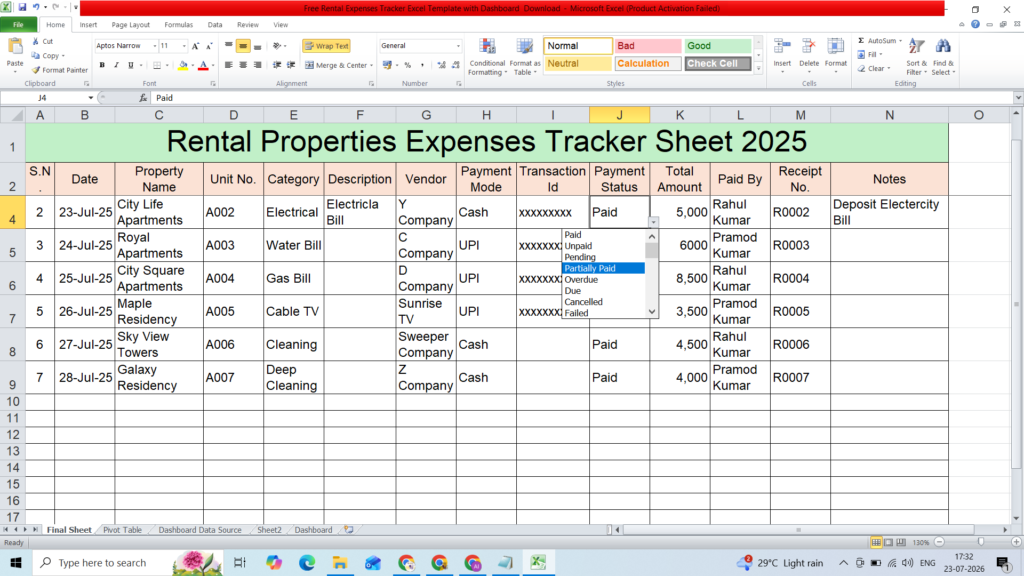Viewport: 1024px width, 576px height.
Task: Click the Insert Function fx icon
Action: tap(143, 98)
